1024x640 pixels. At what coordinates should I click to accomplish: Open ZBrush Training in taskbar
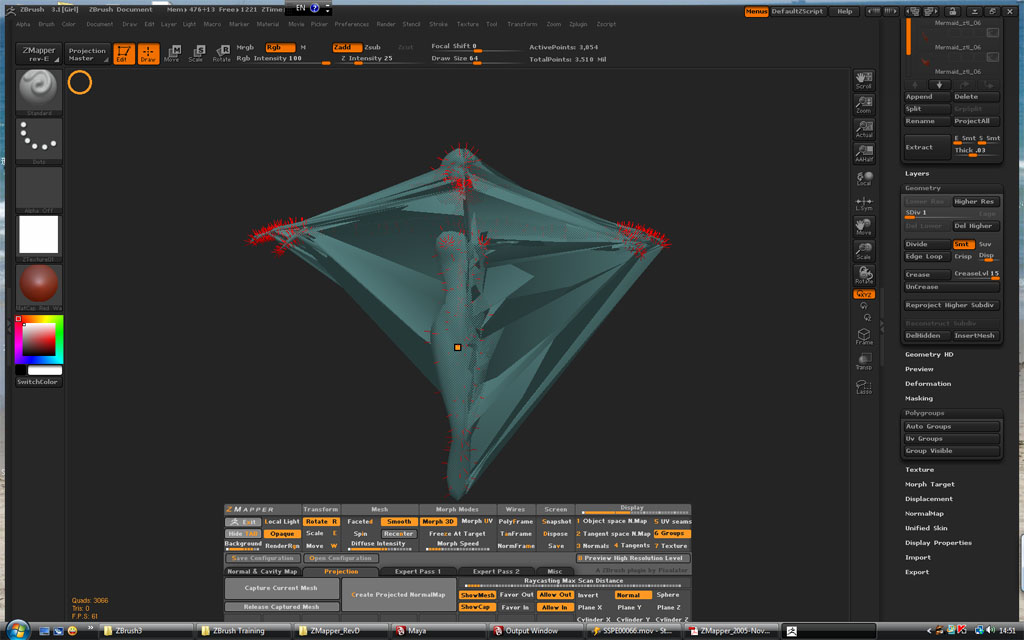244,631
